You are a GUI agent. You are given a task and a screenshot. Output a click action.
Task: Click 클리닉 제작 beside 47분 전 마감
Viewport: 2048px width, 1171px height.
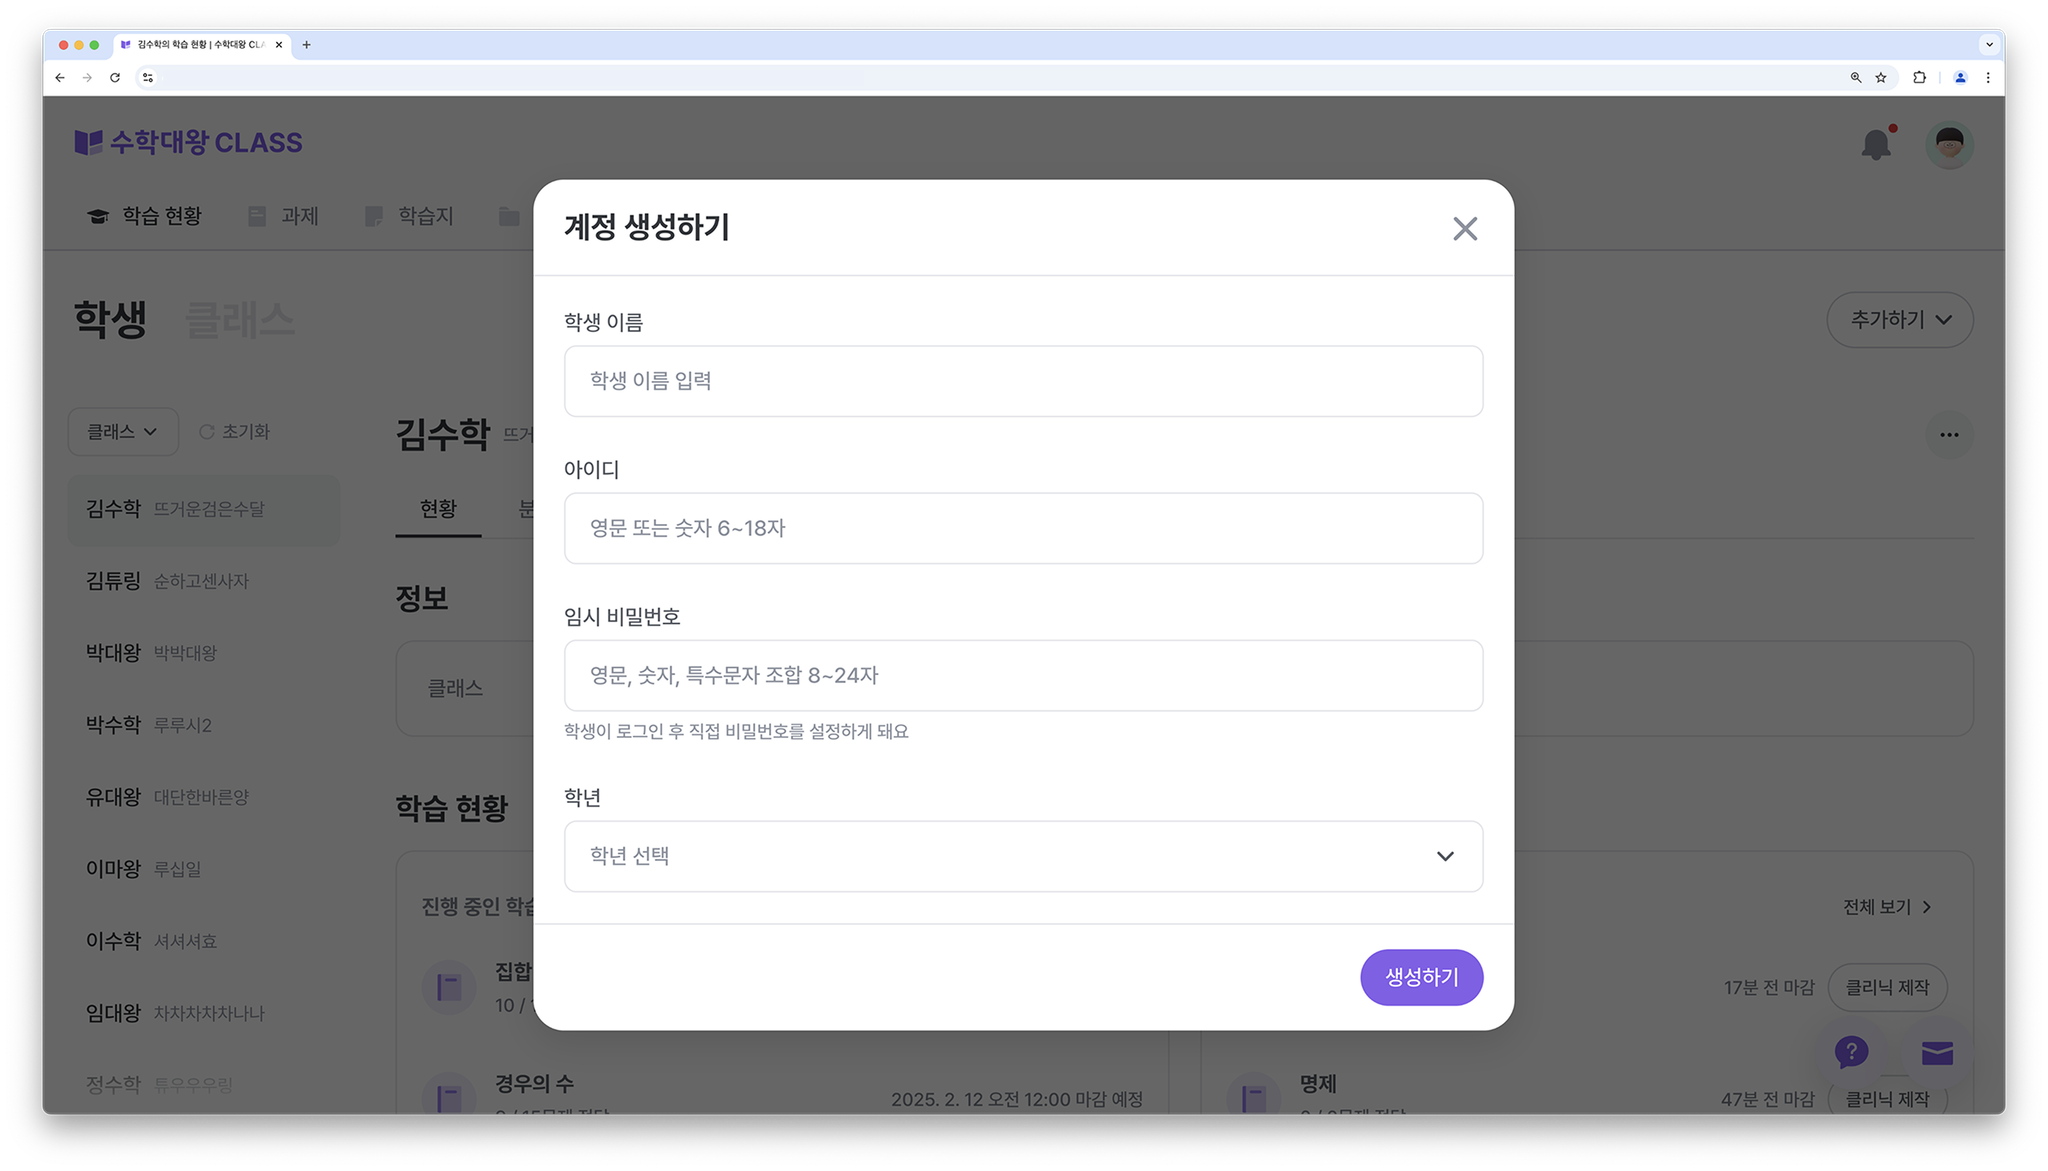(x=1887, y=1099)
